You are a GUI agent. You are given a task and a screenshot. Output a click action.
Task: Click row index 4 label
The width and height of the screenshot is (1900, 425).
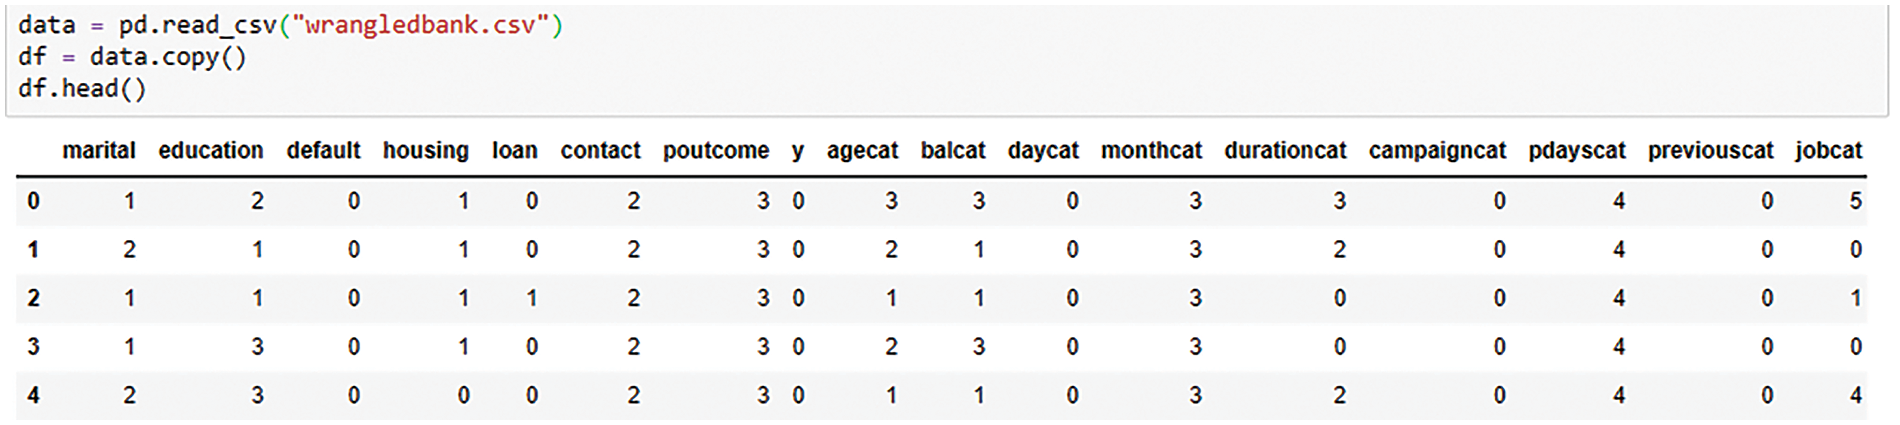tap(33, 396)
